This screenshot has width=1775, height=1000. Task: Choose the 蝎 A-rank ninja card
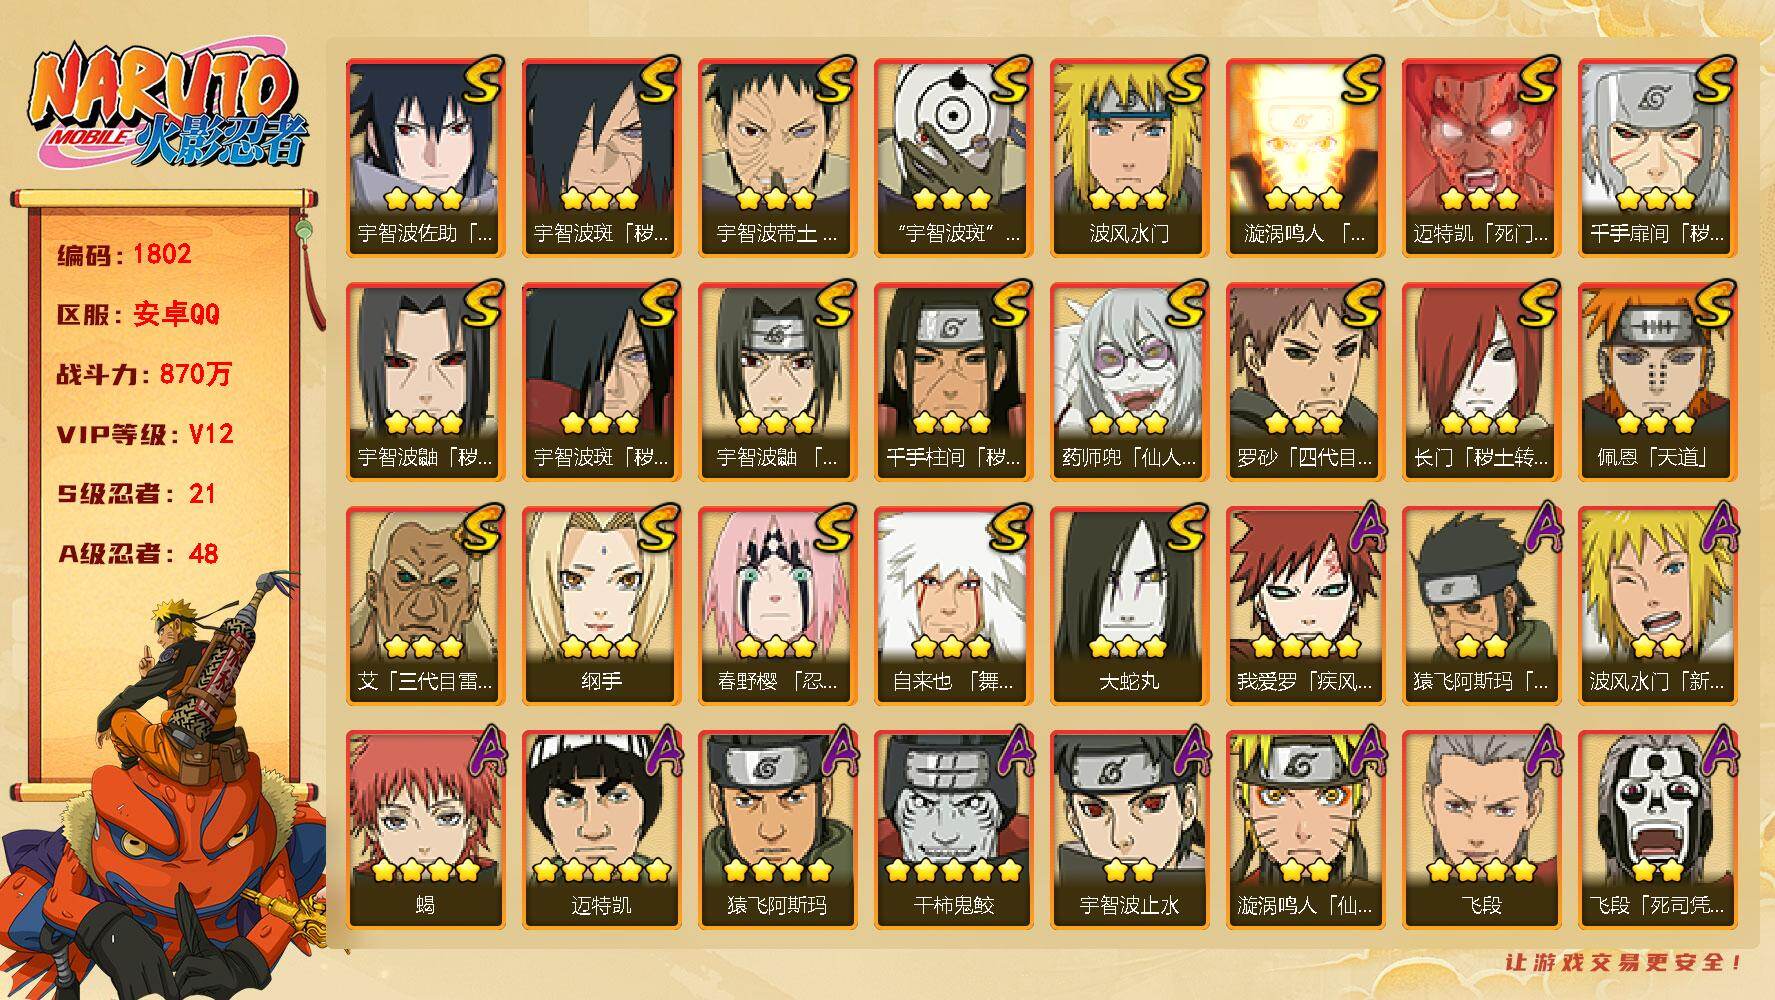pos(425,830)
